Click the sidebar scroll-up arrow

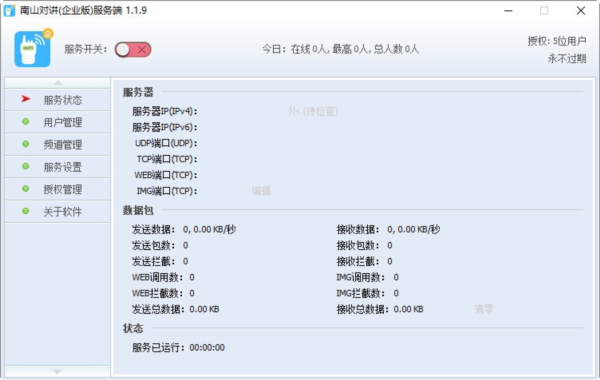57,83
